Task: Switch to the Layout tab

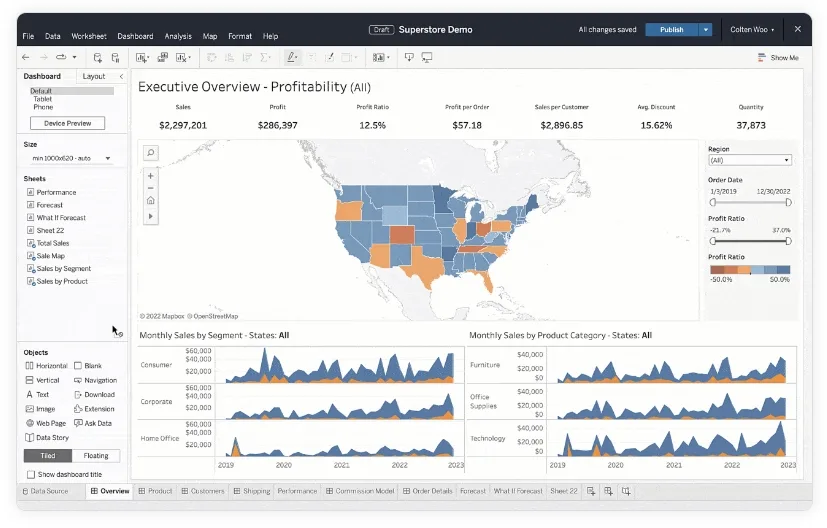Action: (94, 76)
